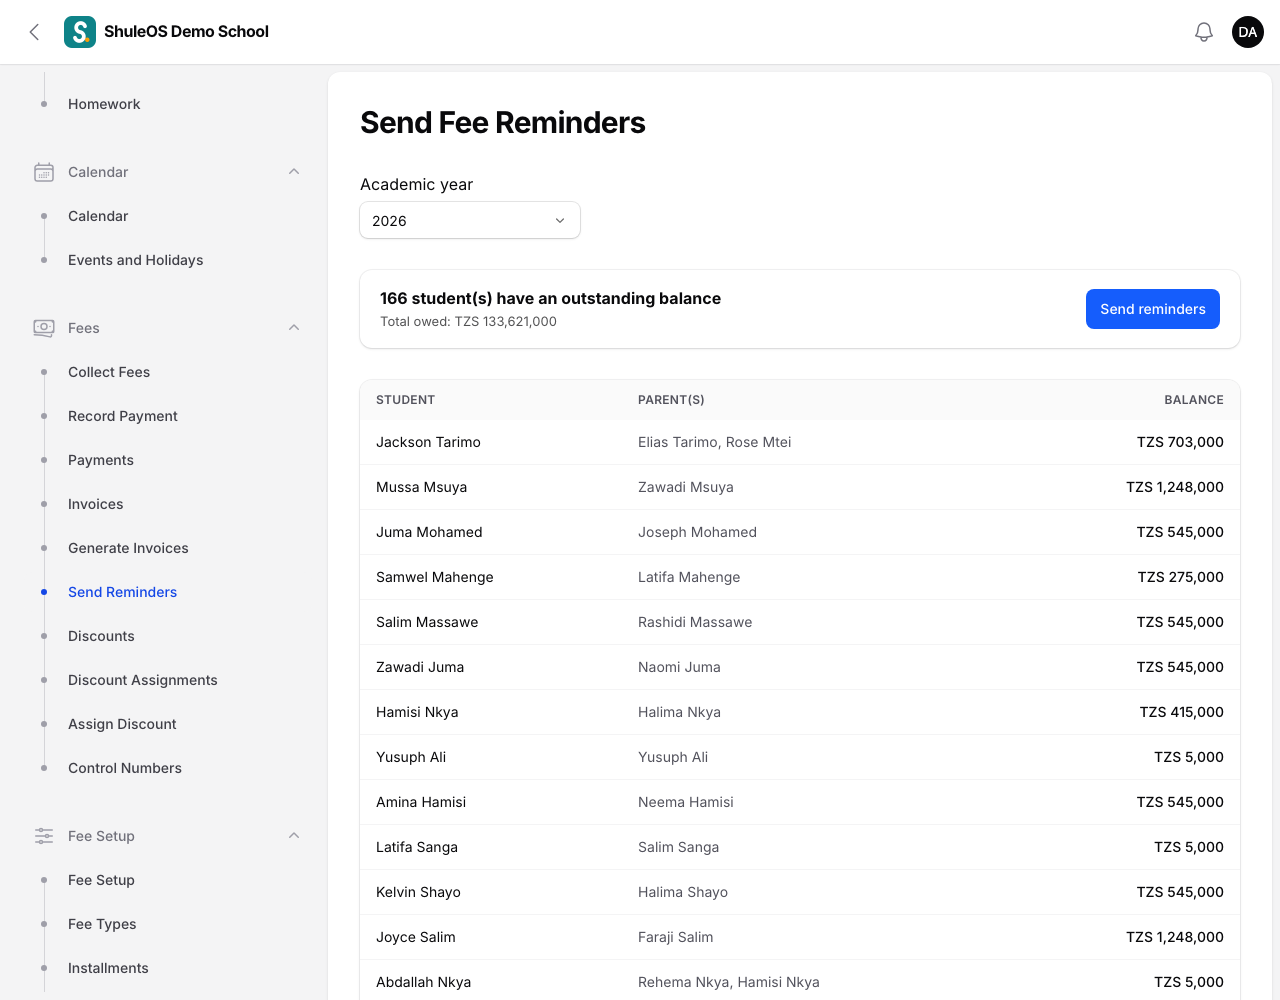Viewport: 1280px width, 1000px height.
Task: Click balance TZS 275,000
Action: 1180,577
